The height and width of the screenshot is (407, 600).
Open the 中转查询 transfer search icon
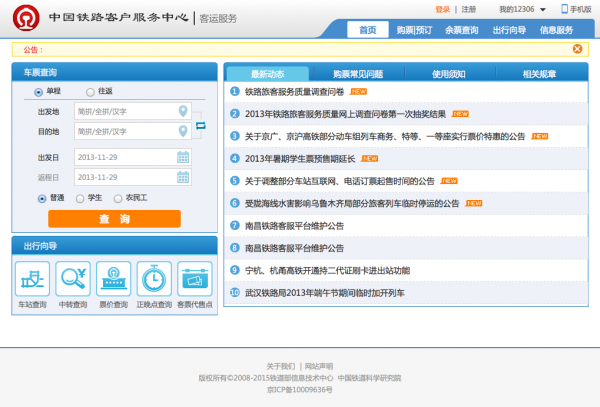[73, 278]
